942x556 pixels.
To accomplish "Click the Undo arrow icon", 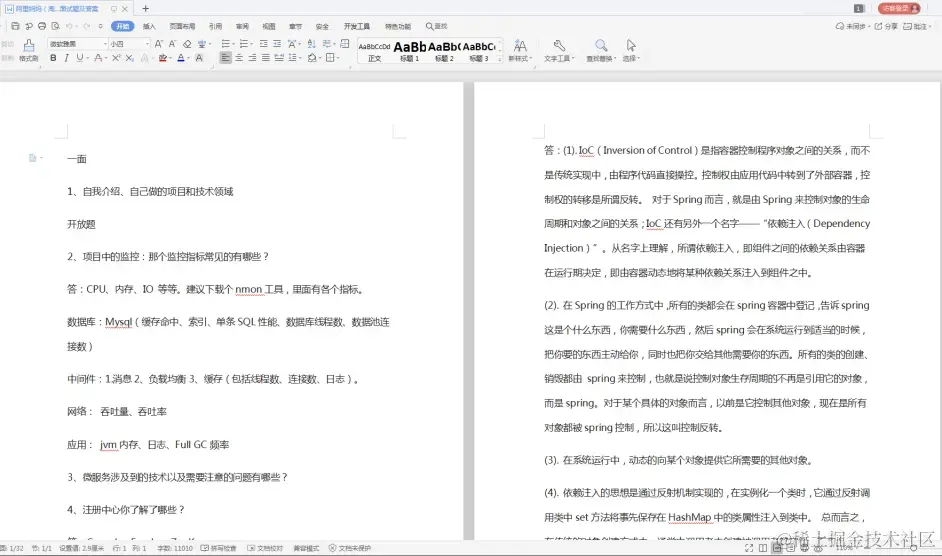I will click(x=69, y=26).
